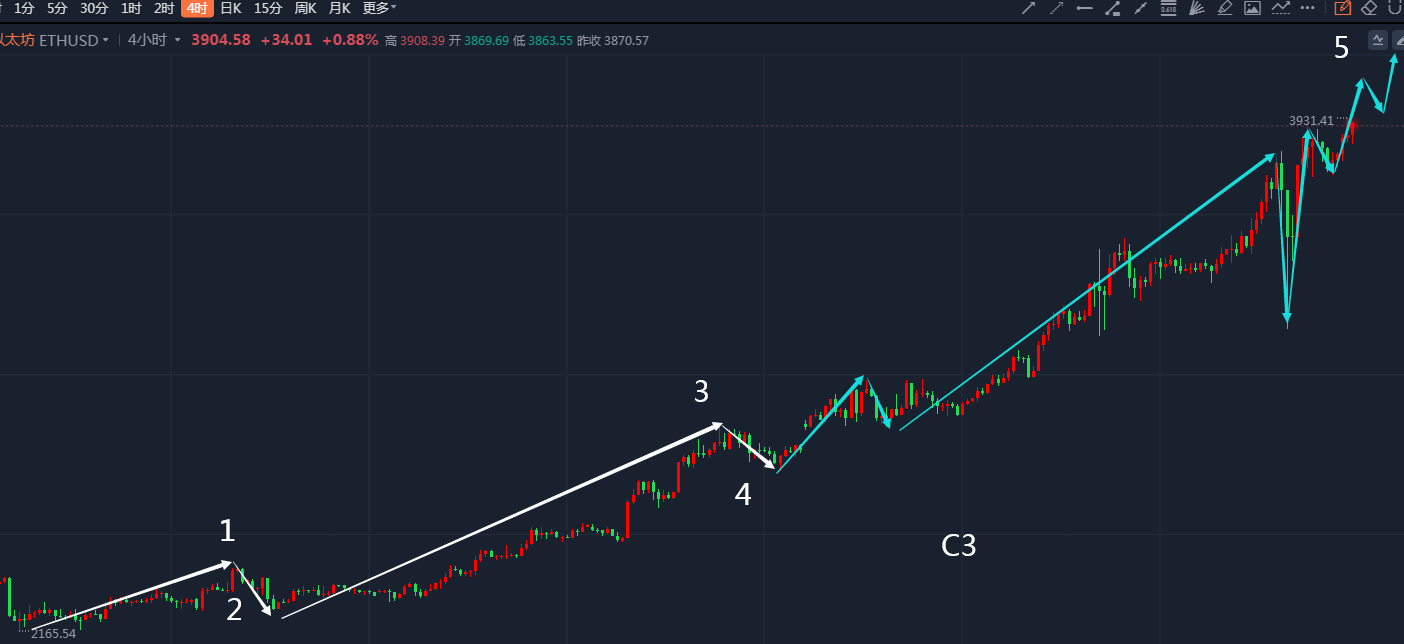Switch to 1时 timeframe

click(131, 8)
